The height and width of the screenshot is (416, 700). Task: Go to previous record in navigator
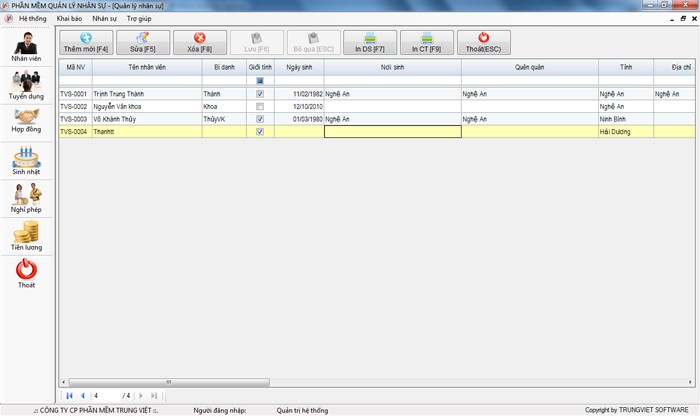pyautogui.click(x=82, y=396)
